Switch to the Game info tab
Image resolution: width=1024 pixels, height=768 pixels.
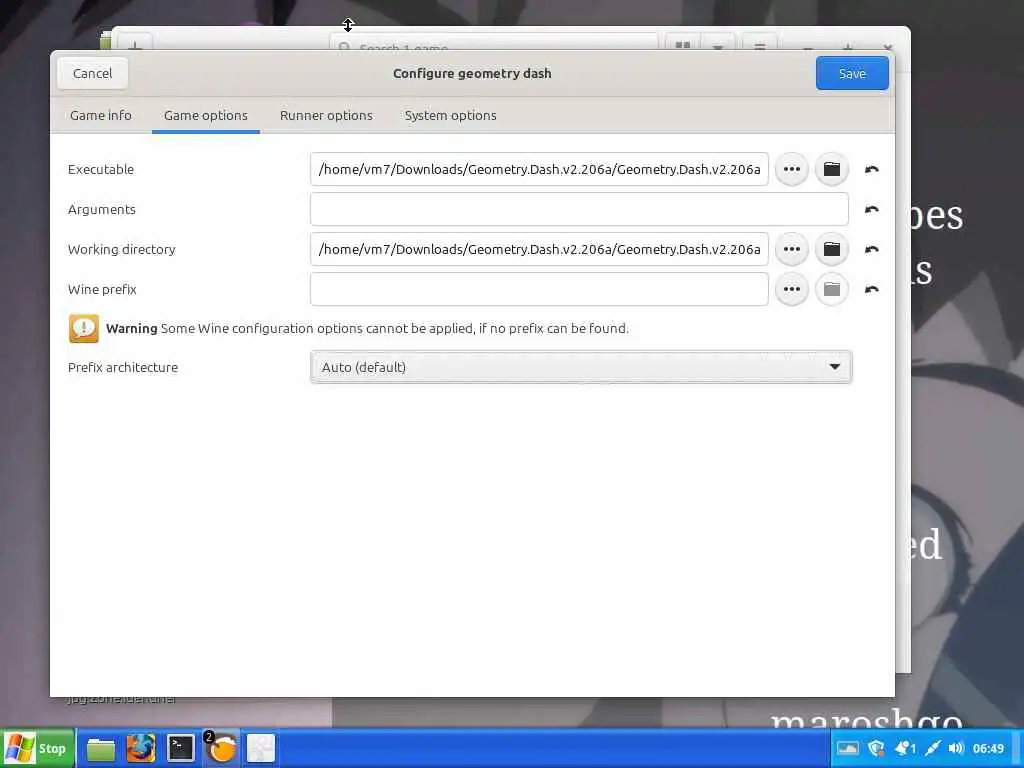click(x=101, y=116)
